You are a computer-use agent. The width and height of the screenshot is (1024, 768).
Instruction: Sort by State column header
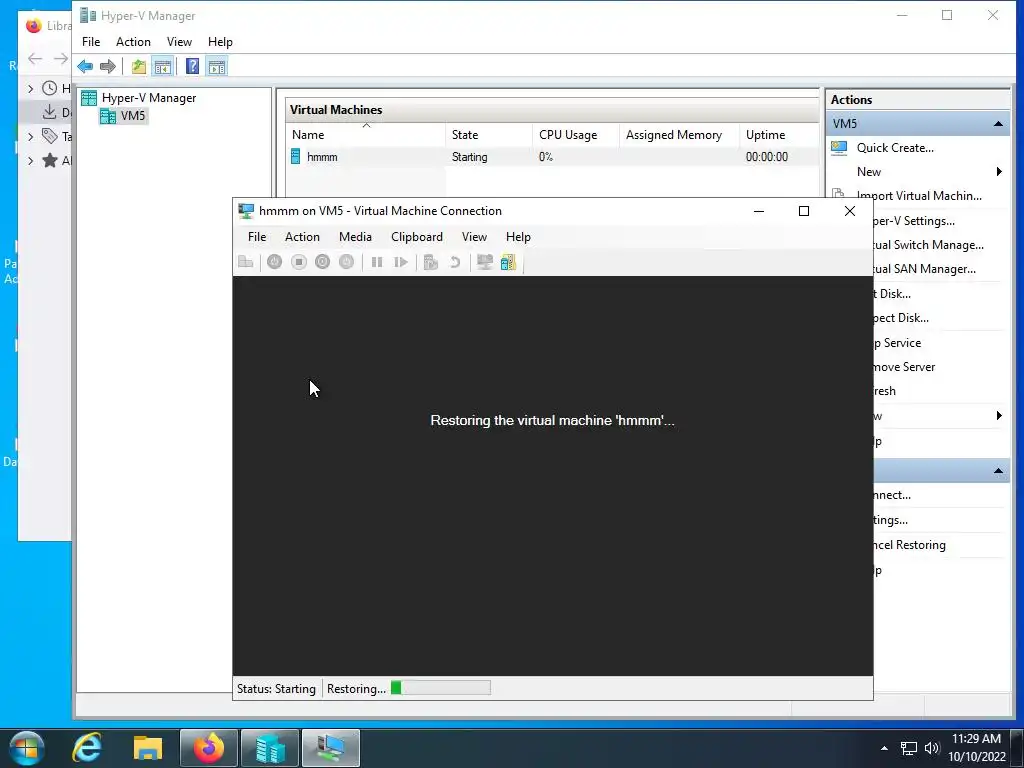(488, 135)
